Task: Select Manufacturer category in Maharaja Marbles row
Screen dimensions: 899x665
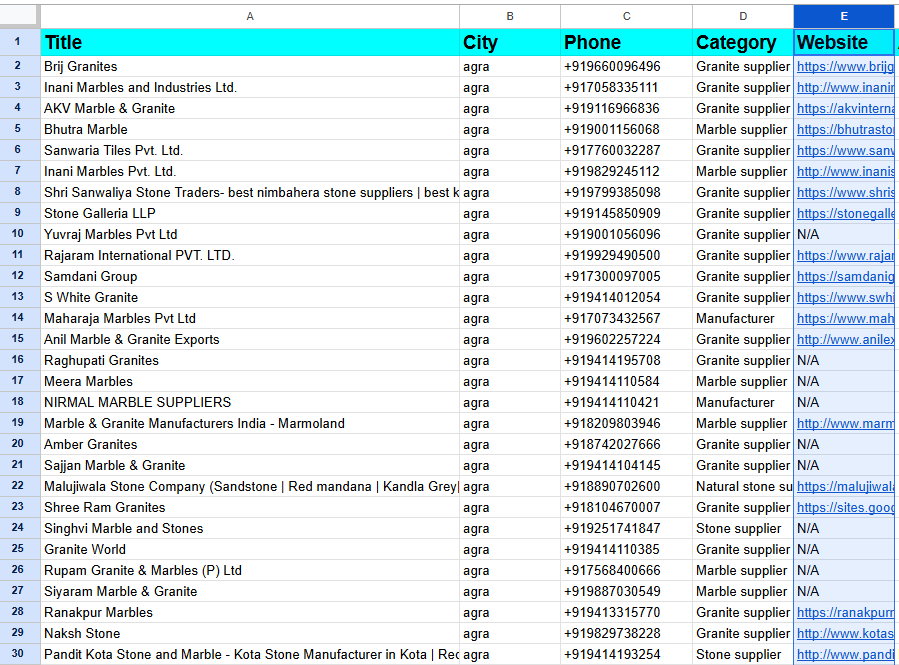Action: (743, 318)
